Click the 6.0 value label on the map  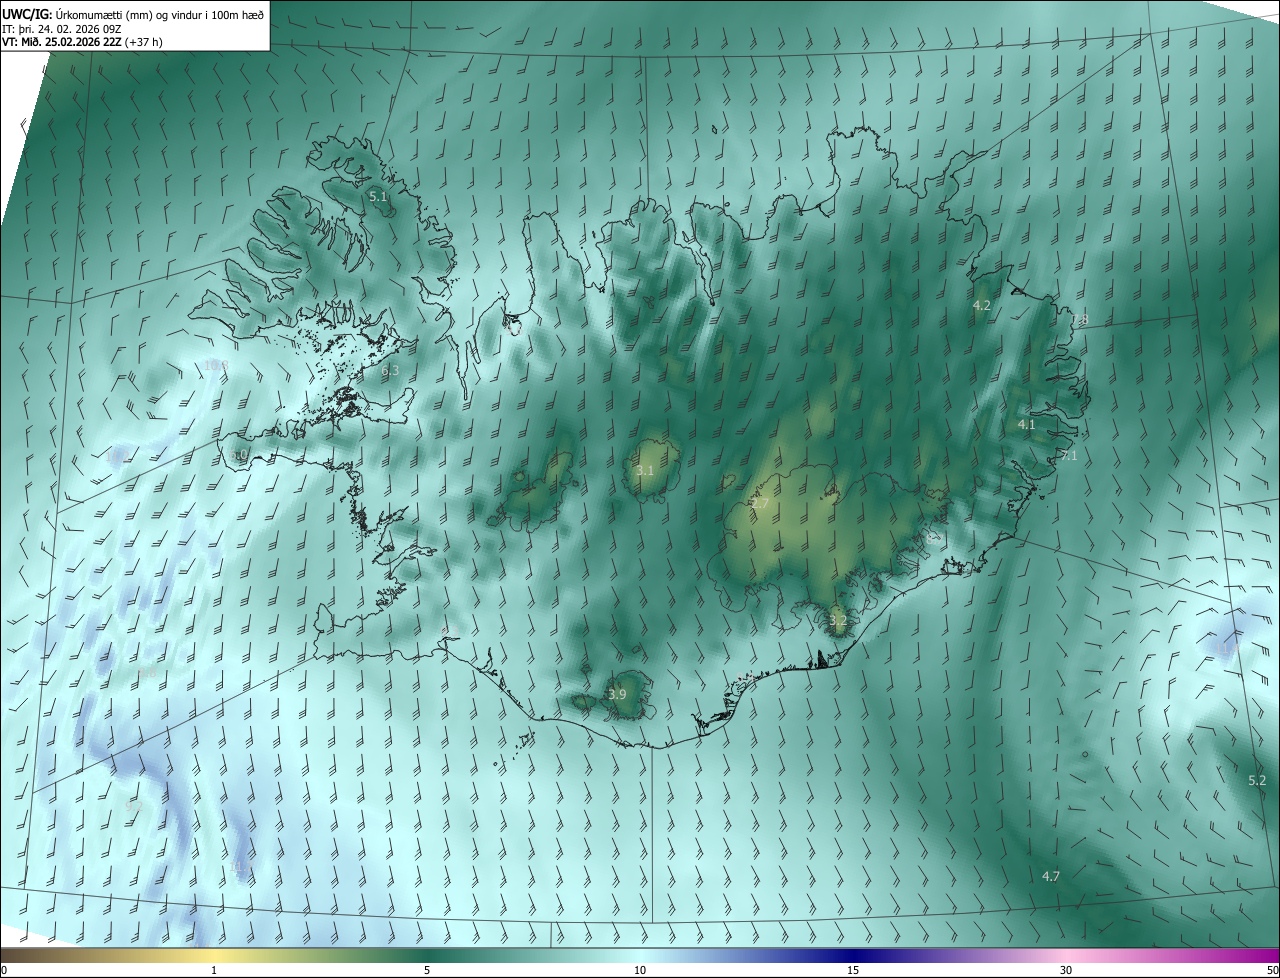[238, 455]
